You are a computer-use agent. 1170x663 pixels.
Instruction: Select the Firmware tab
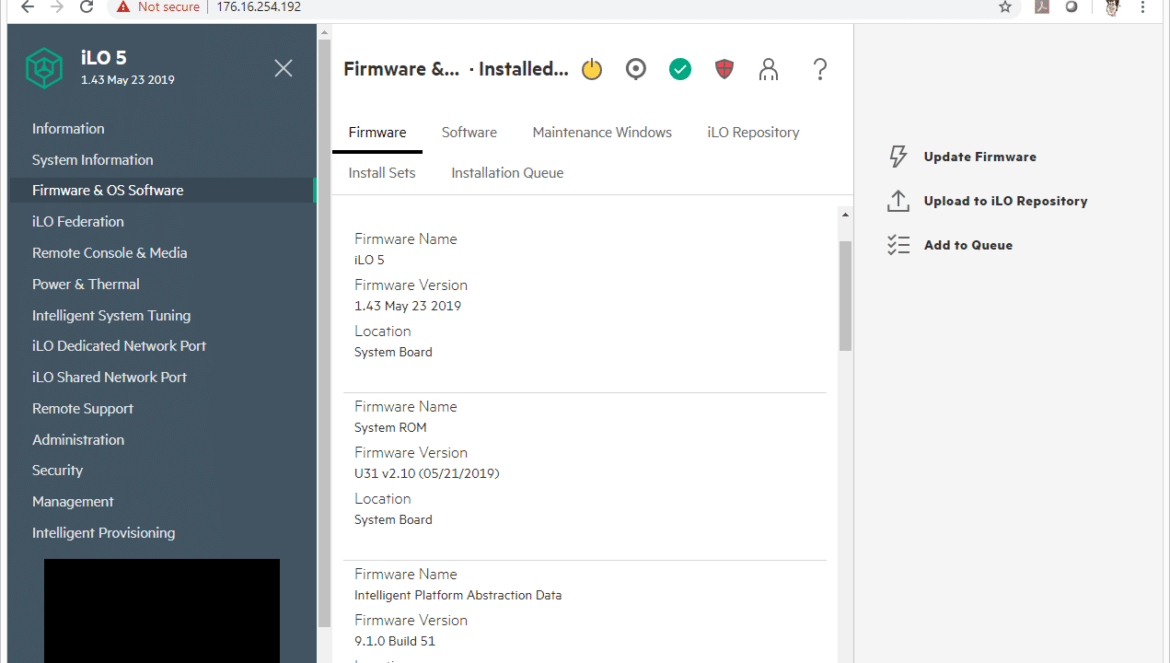378,133
